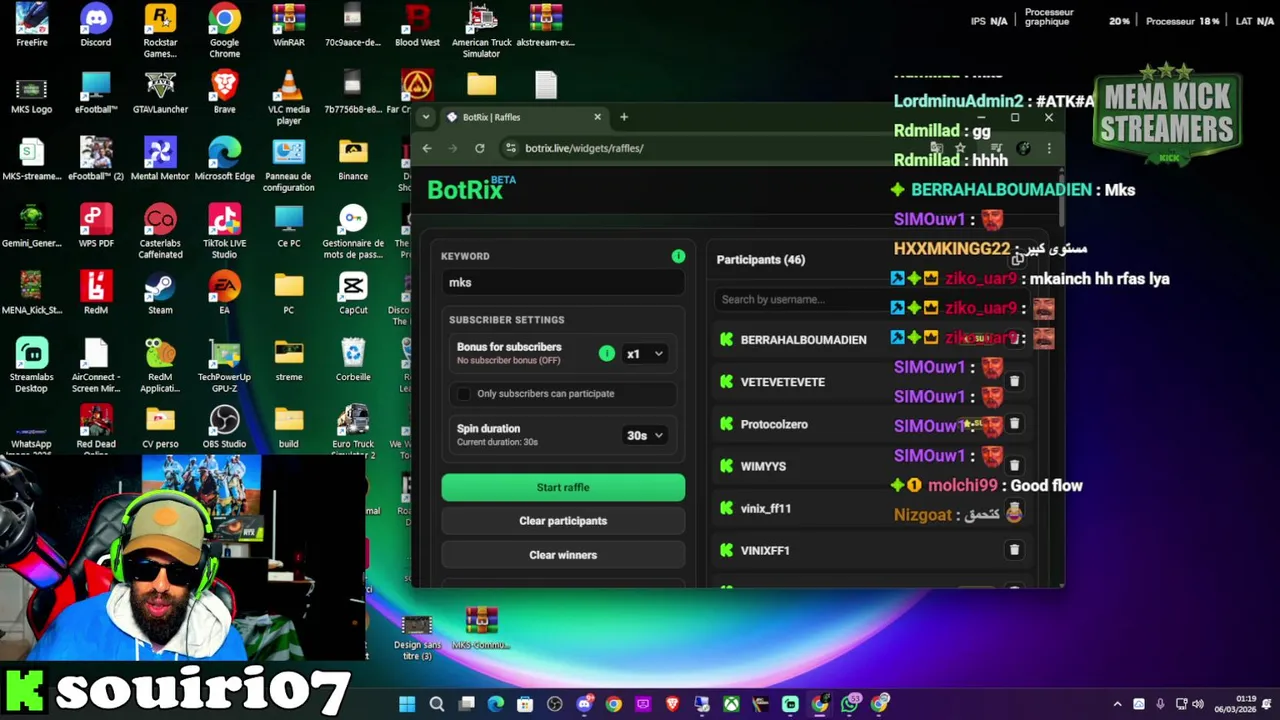The width and height of the screenshot is (1280, 720).
Task: Launch the FreeFire desktop shortcut
Action: point(32,26)
